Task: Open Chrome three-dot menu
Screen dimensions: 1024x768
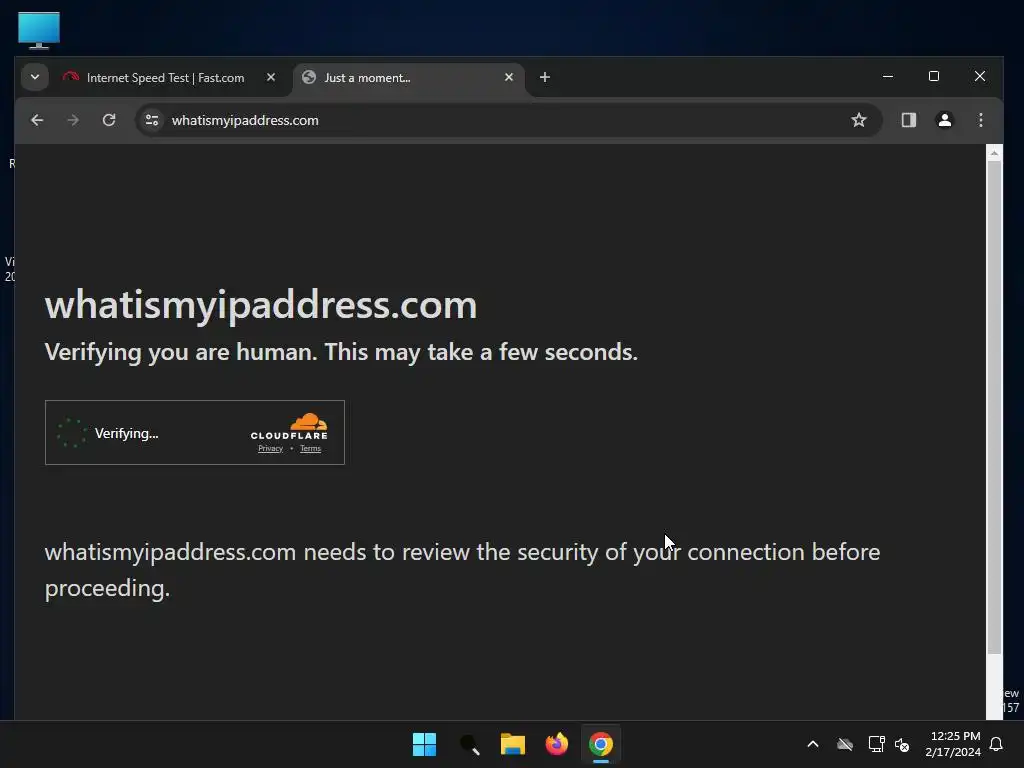Action: tap(980, 120)
